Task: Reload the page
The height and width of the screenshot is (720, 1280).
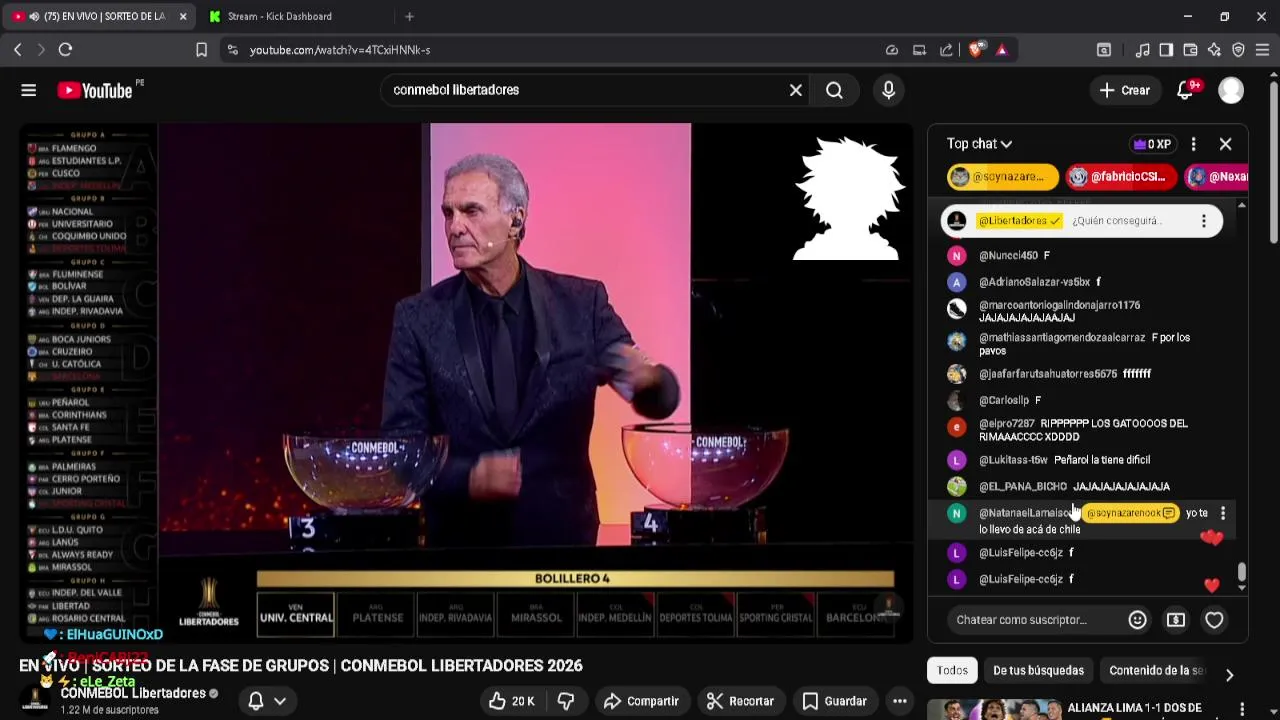Action: point(65,50)
